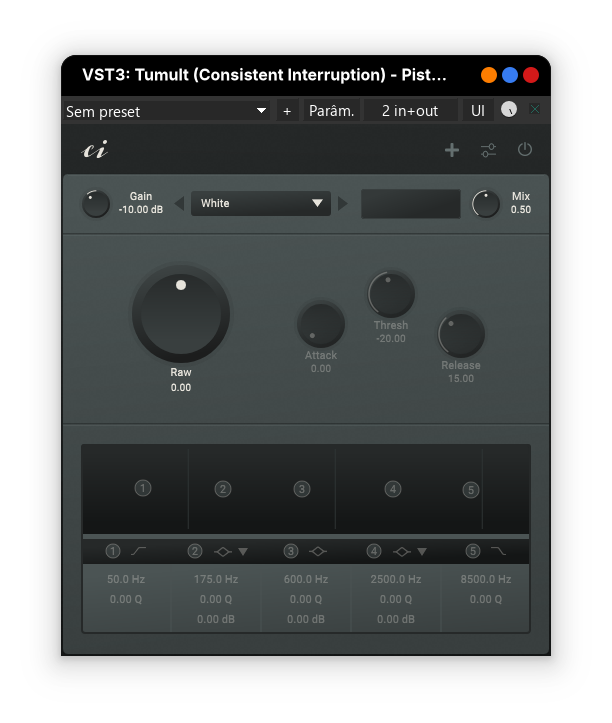Toggle the plugin power button
Viewport: 612px width, 723px height.
coord(525,150)
